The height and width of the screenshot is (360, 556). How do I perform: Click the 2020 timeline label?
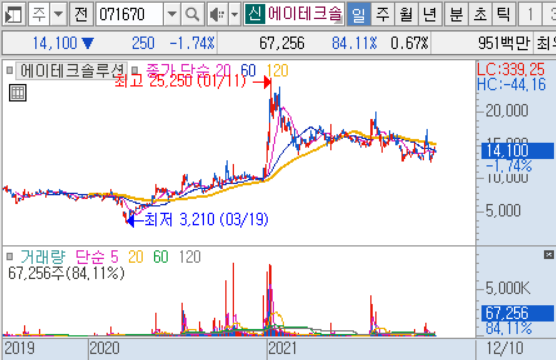[x=105, y=348]
